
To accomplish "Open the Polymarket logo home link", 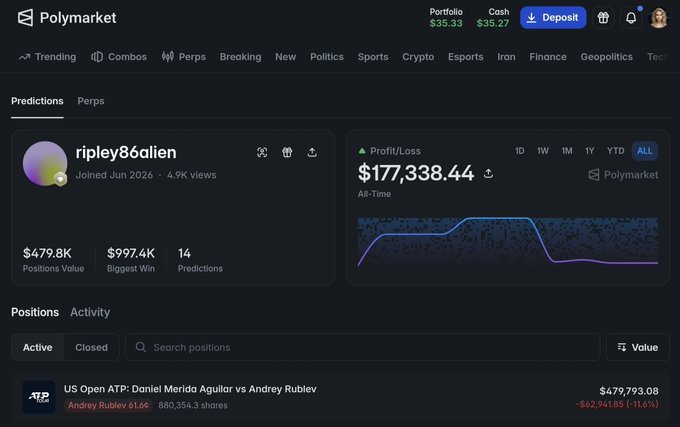I will [x=67, y=18].
